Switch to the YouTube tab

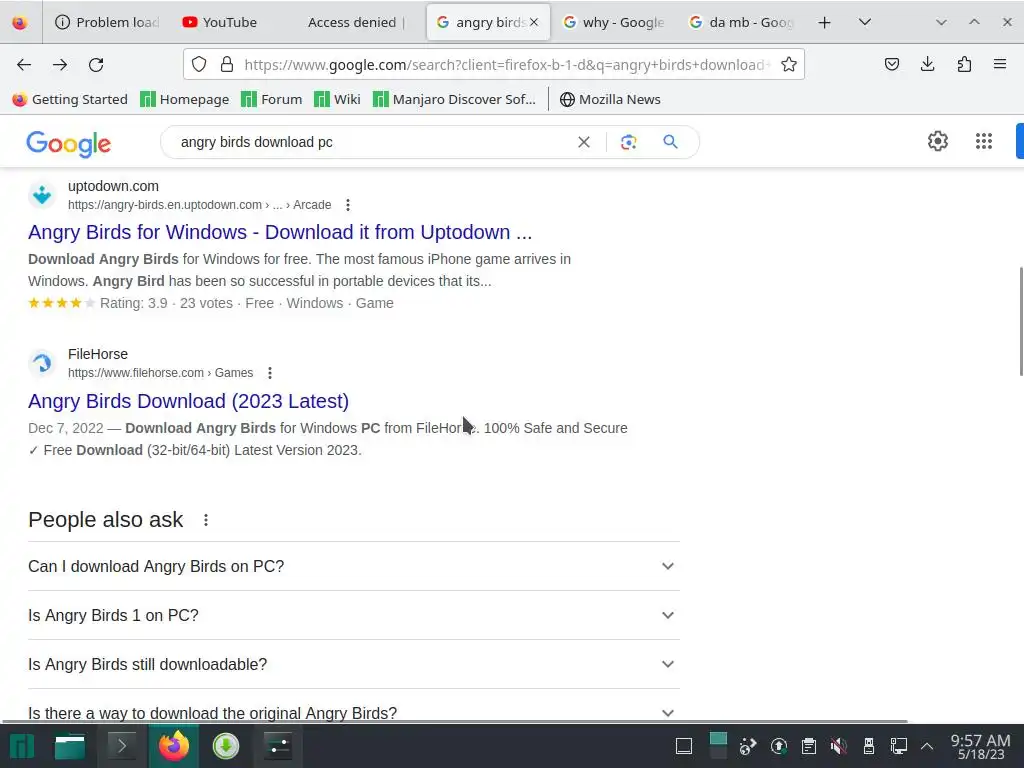tap(230, 22)
